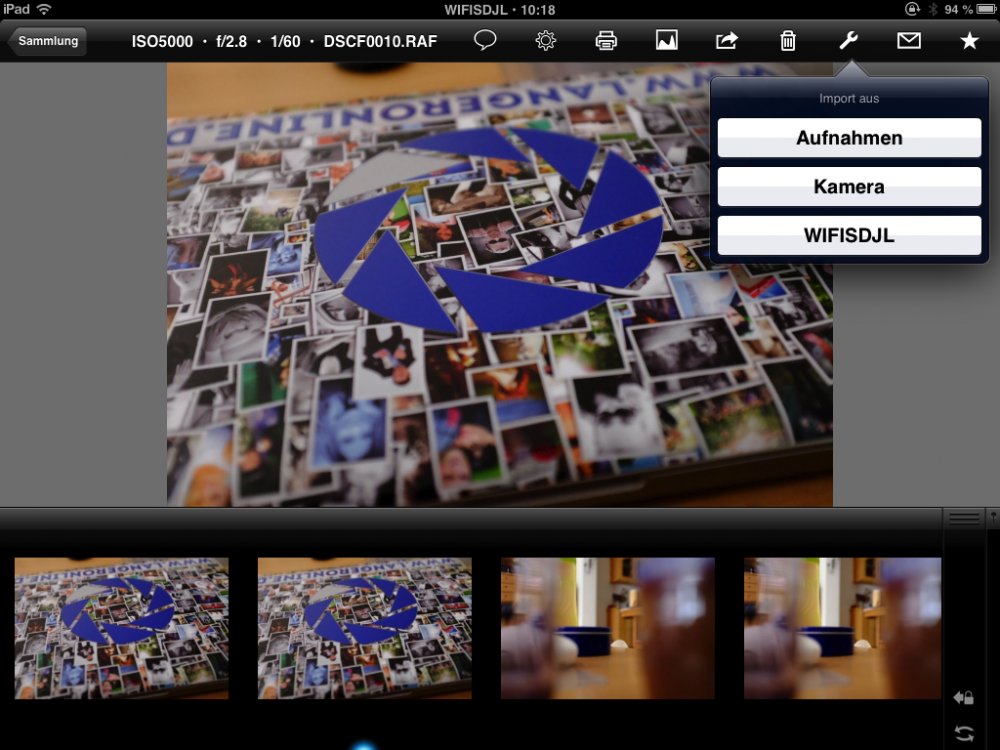Tap the share arrow icon
Screen dimensions: 1000x750
click(727, 41)
